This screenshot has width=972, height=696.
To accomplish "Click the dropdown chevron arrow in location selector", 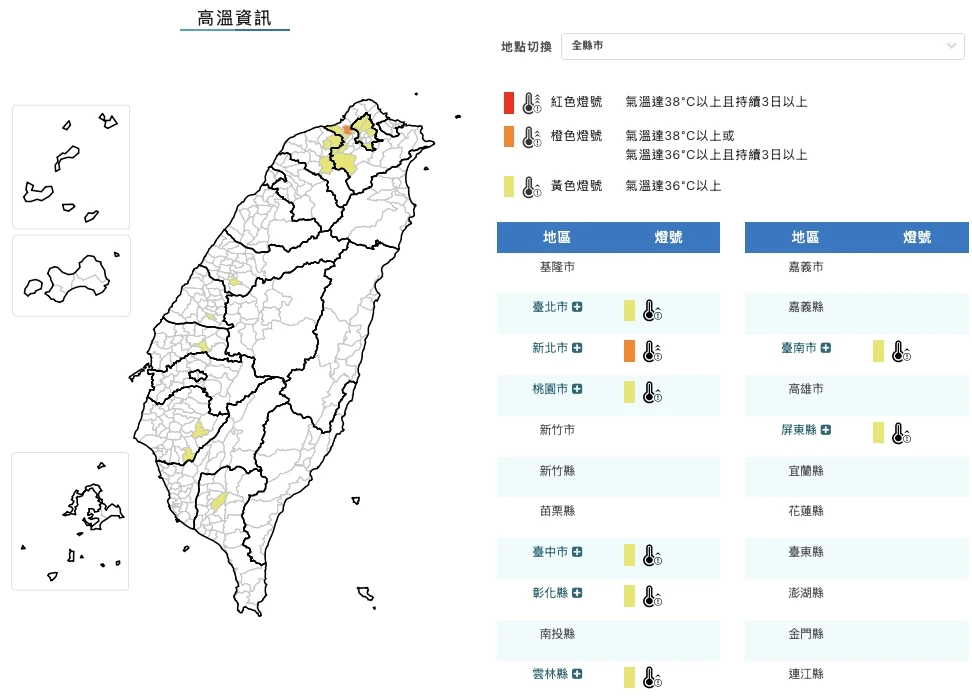I will click(951, 46).
